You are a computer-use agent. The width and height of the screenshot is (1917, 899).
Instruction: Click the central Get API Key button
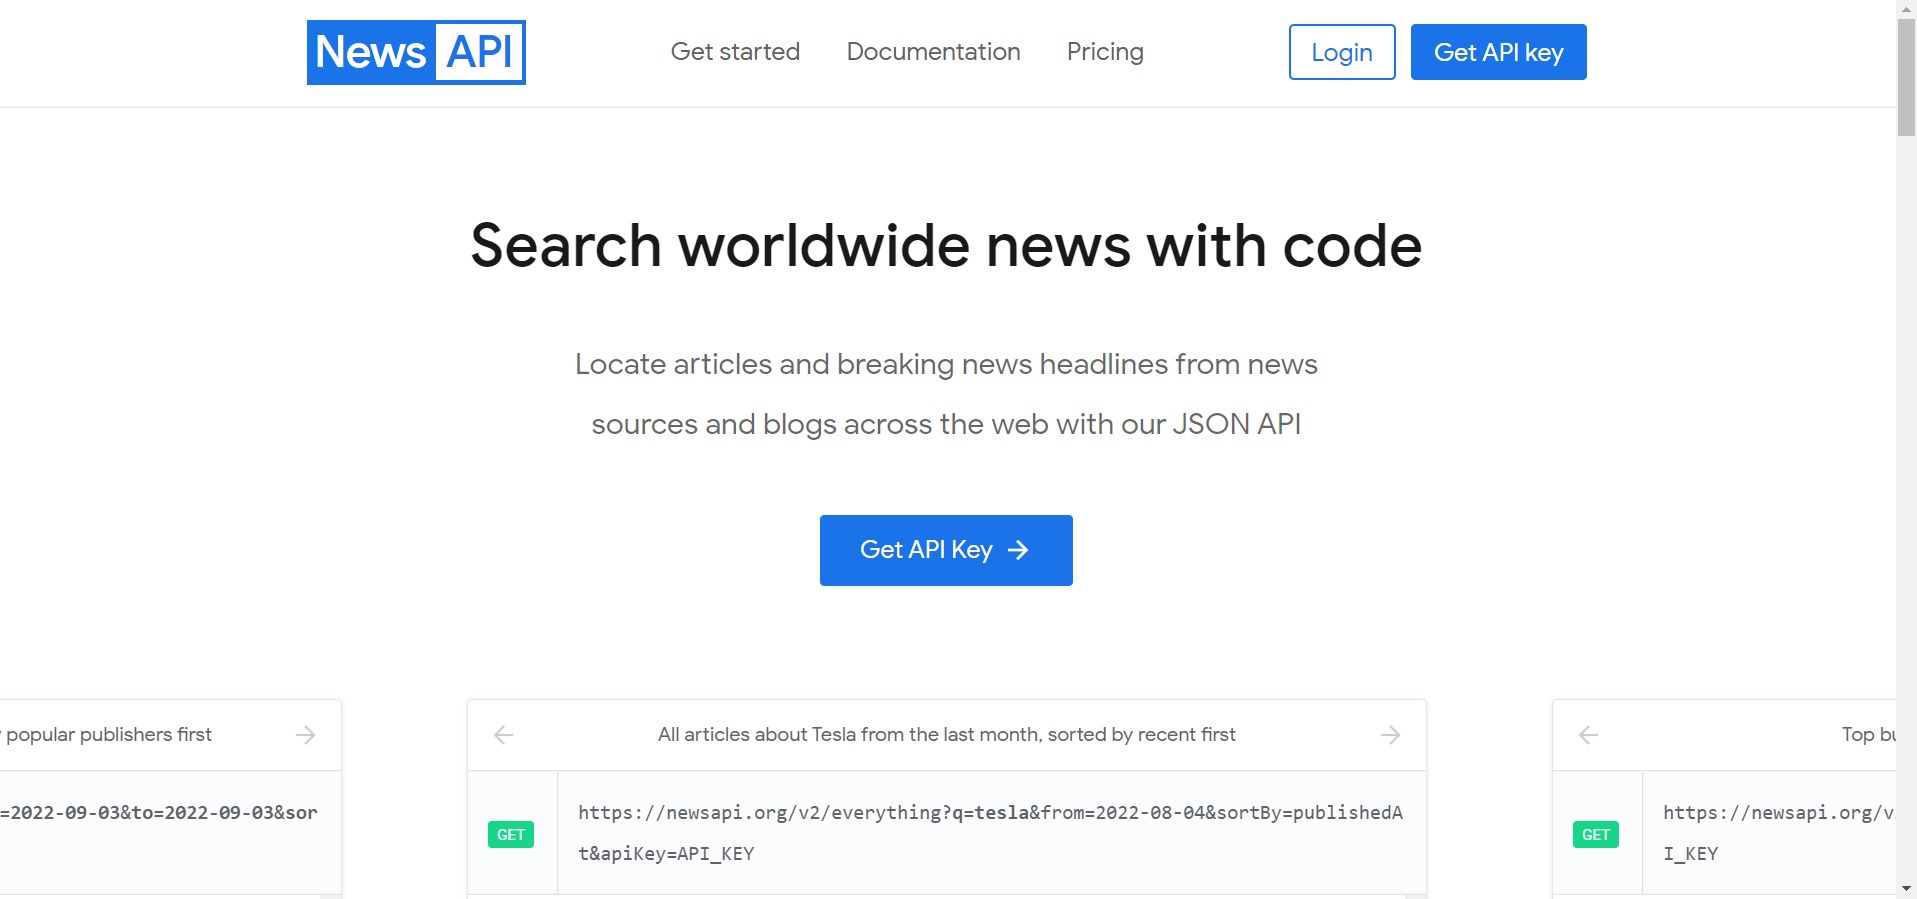[x=946, y=550]
